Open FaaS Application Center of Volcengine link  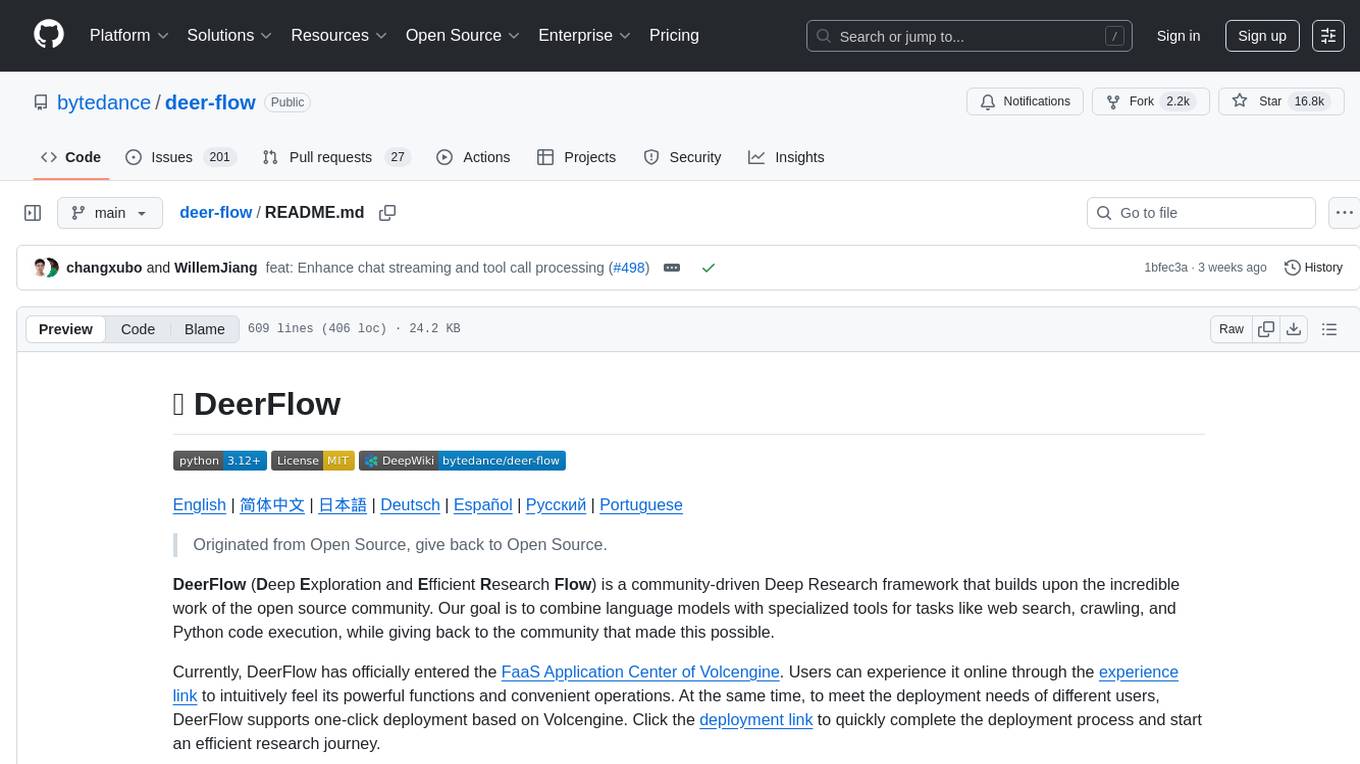[640, 672]
